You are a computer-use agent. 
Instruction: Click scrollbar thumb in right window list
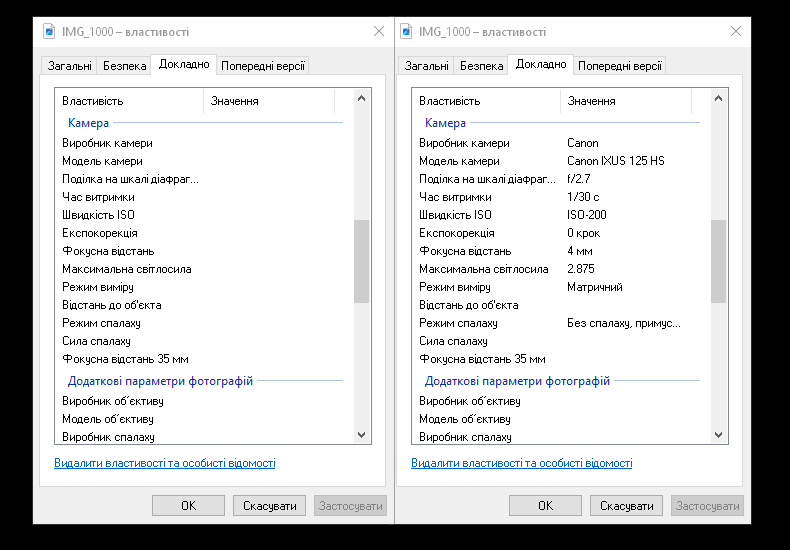tap(718, 261)
